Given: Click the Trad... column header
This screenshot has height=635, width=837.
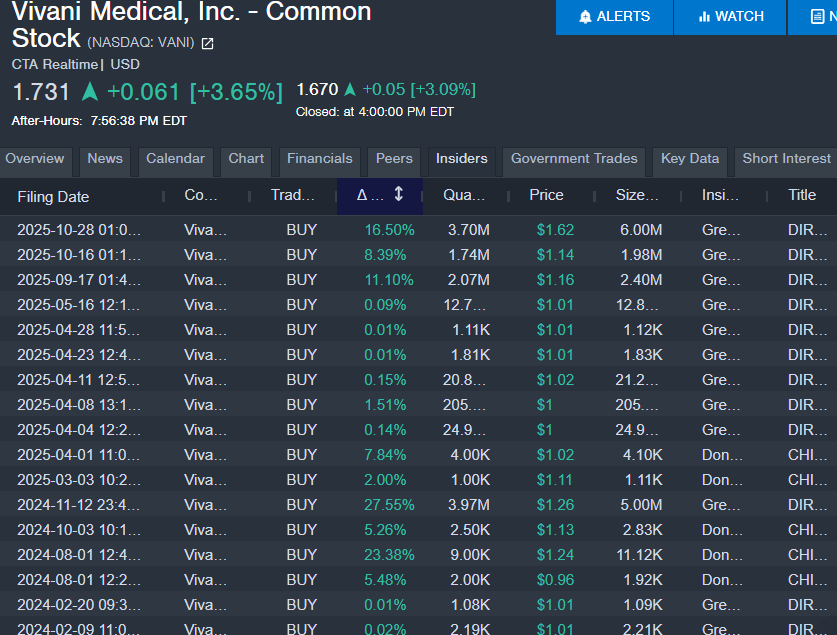Looking at the screenshot, I should [293, 195].
